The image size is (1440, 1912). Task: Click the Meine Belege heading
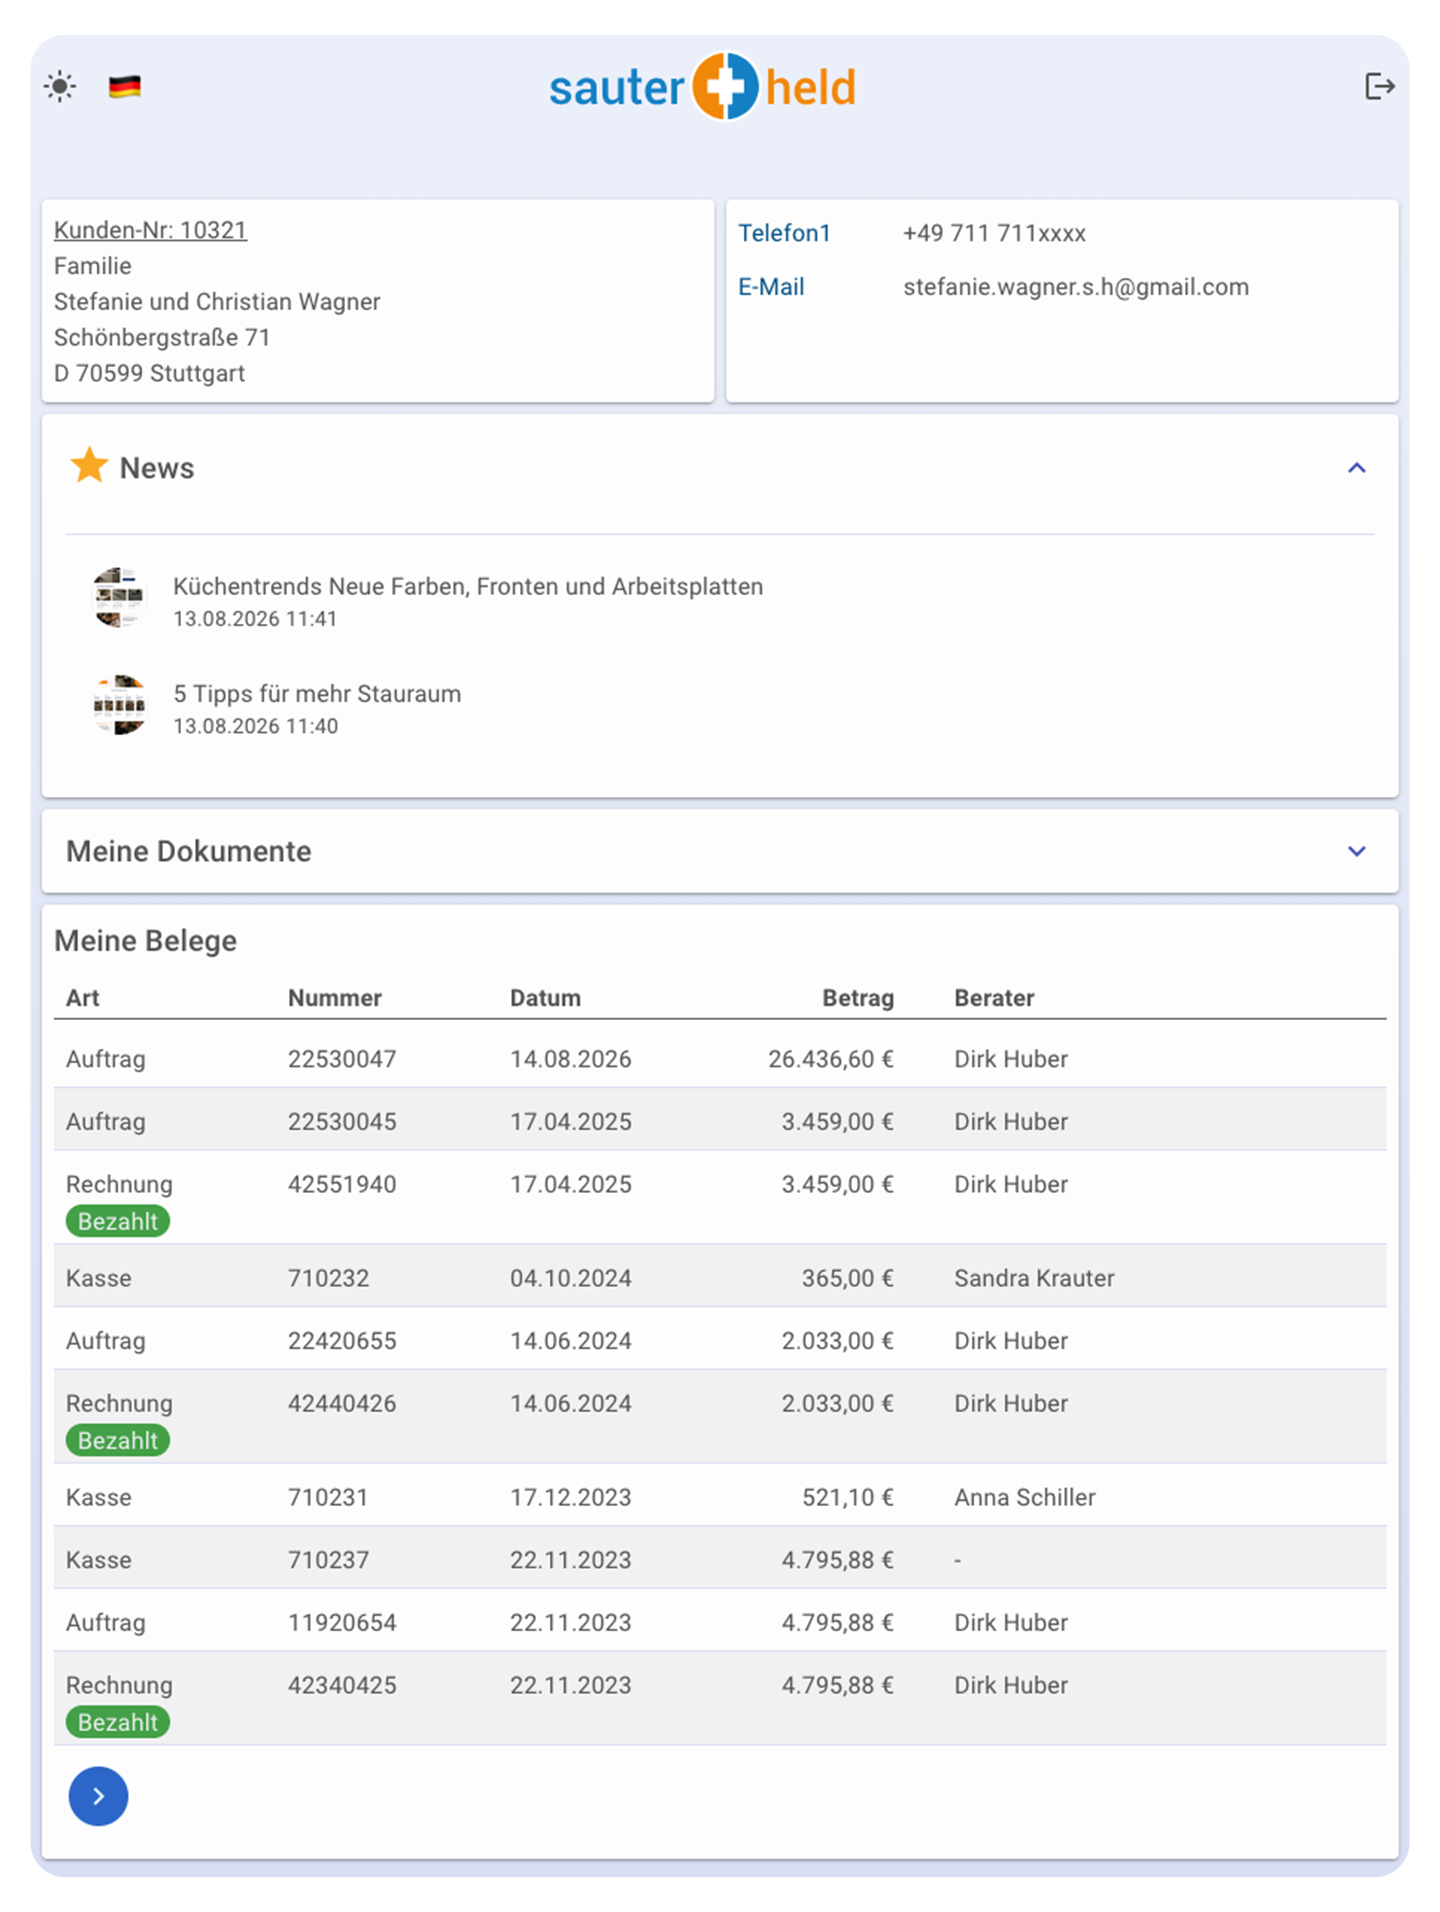[x=146, y=941]
